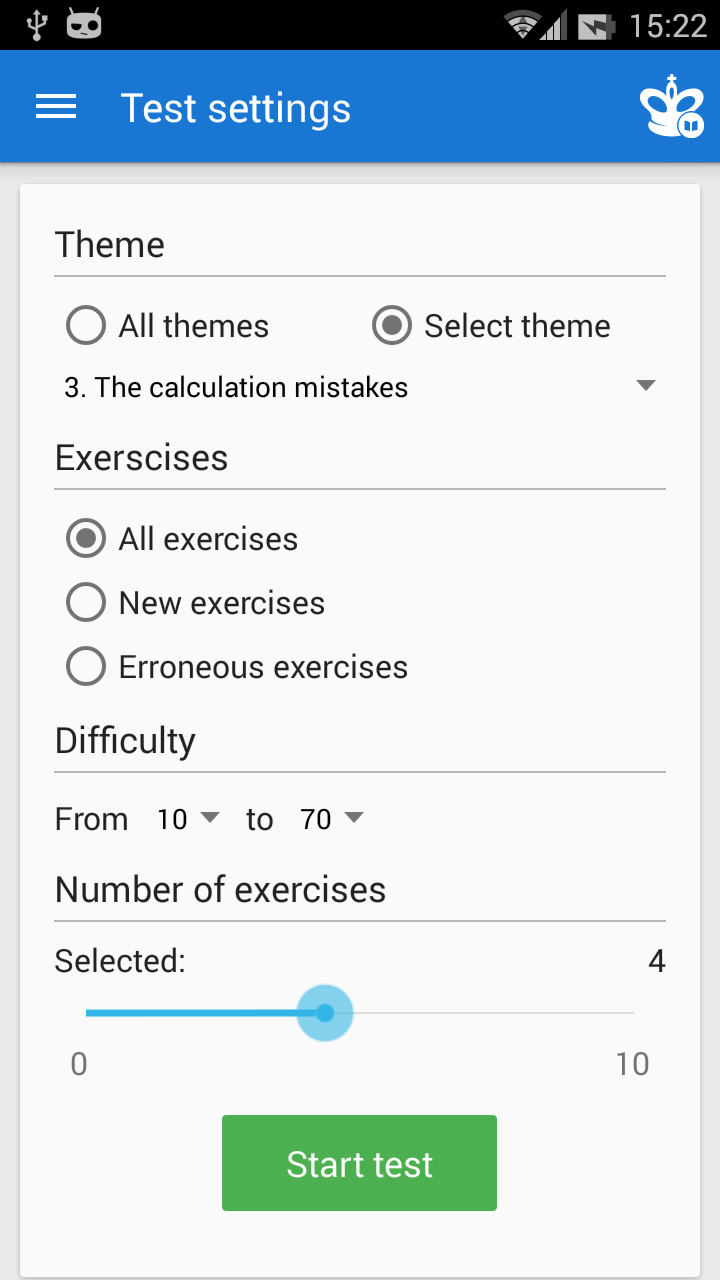Tap the battery status icon

(x=596, y=25)
